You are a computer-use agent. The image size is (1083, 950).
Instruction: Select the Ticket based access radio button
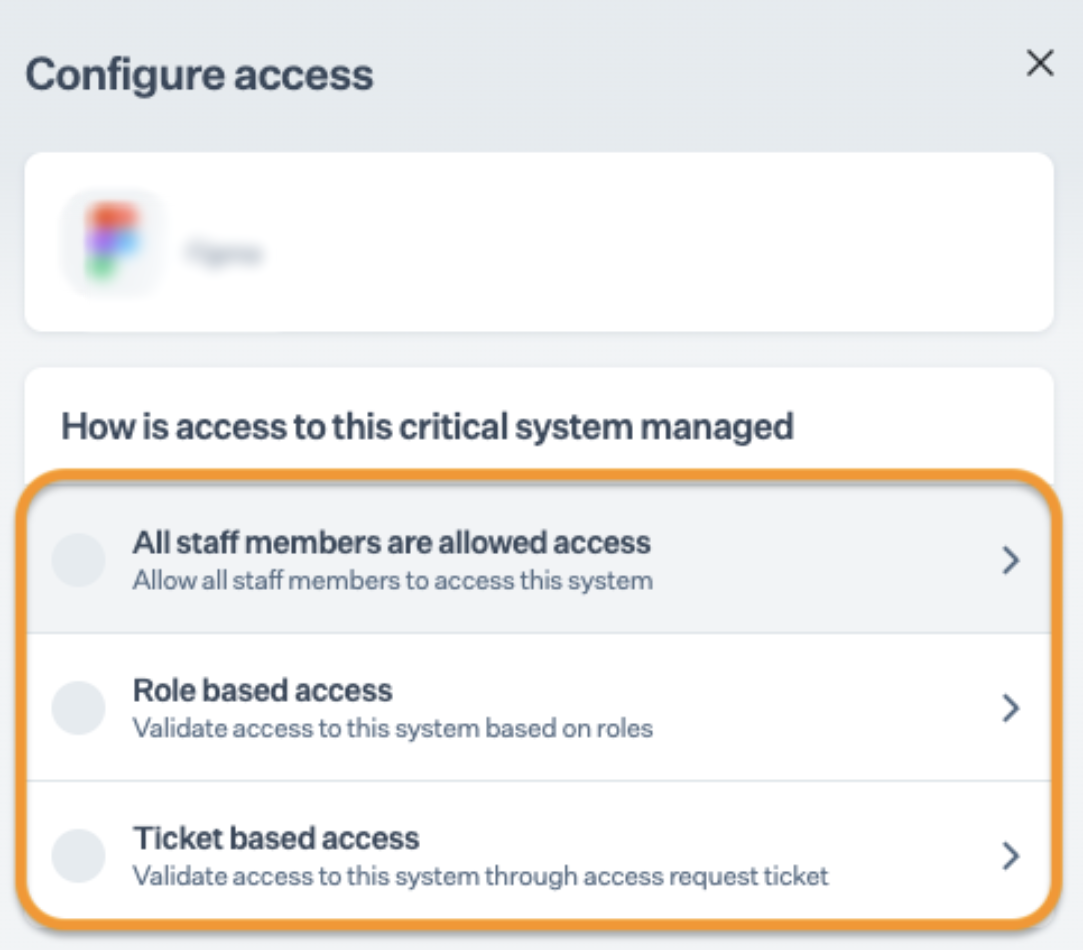78,856
